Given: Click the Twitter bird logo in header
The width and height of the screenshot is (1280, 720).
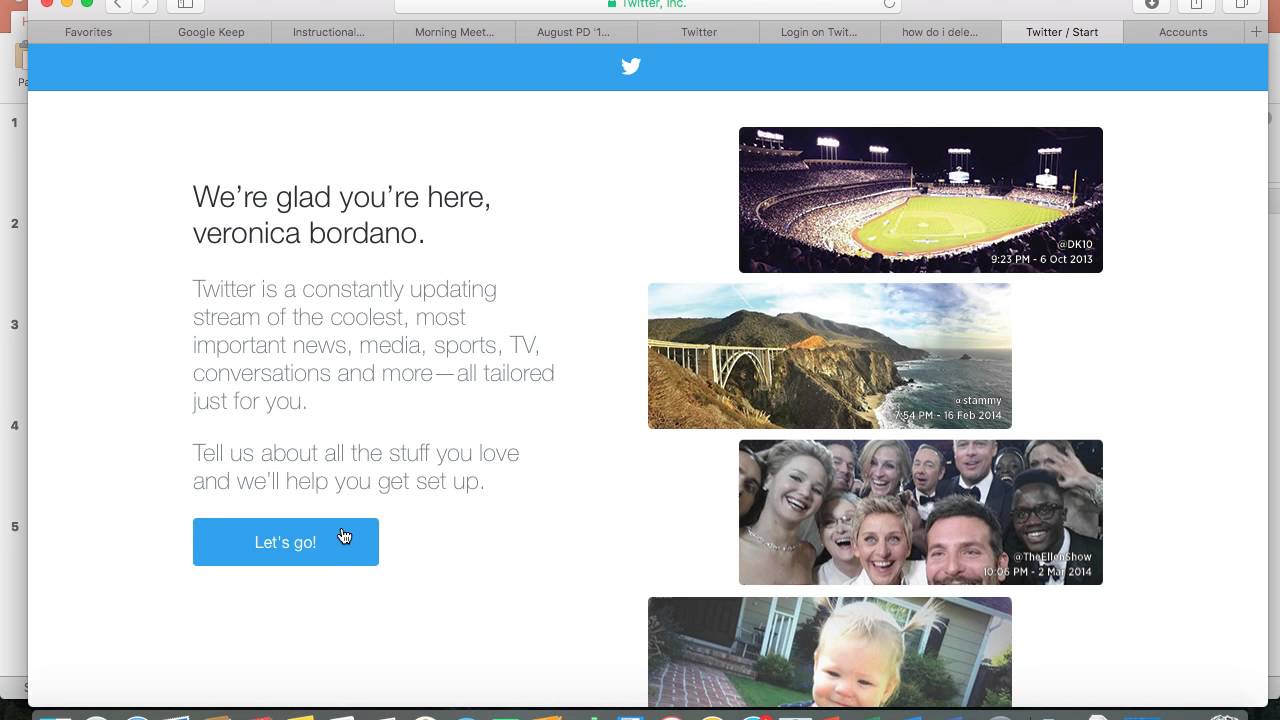Looking at the screenshot, I should pyautogui.click(x=631, y=66).
